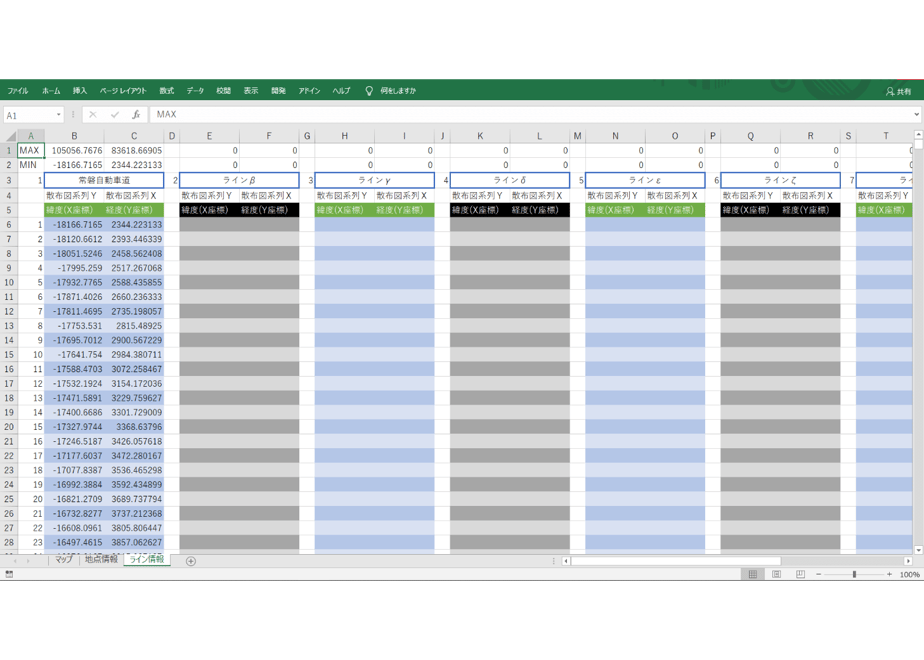Screen dimensions: 924x660
Task: Open the データ ribbon tab
Action: (195, 91)
